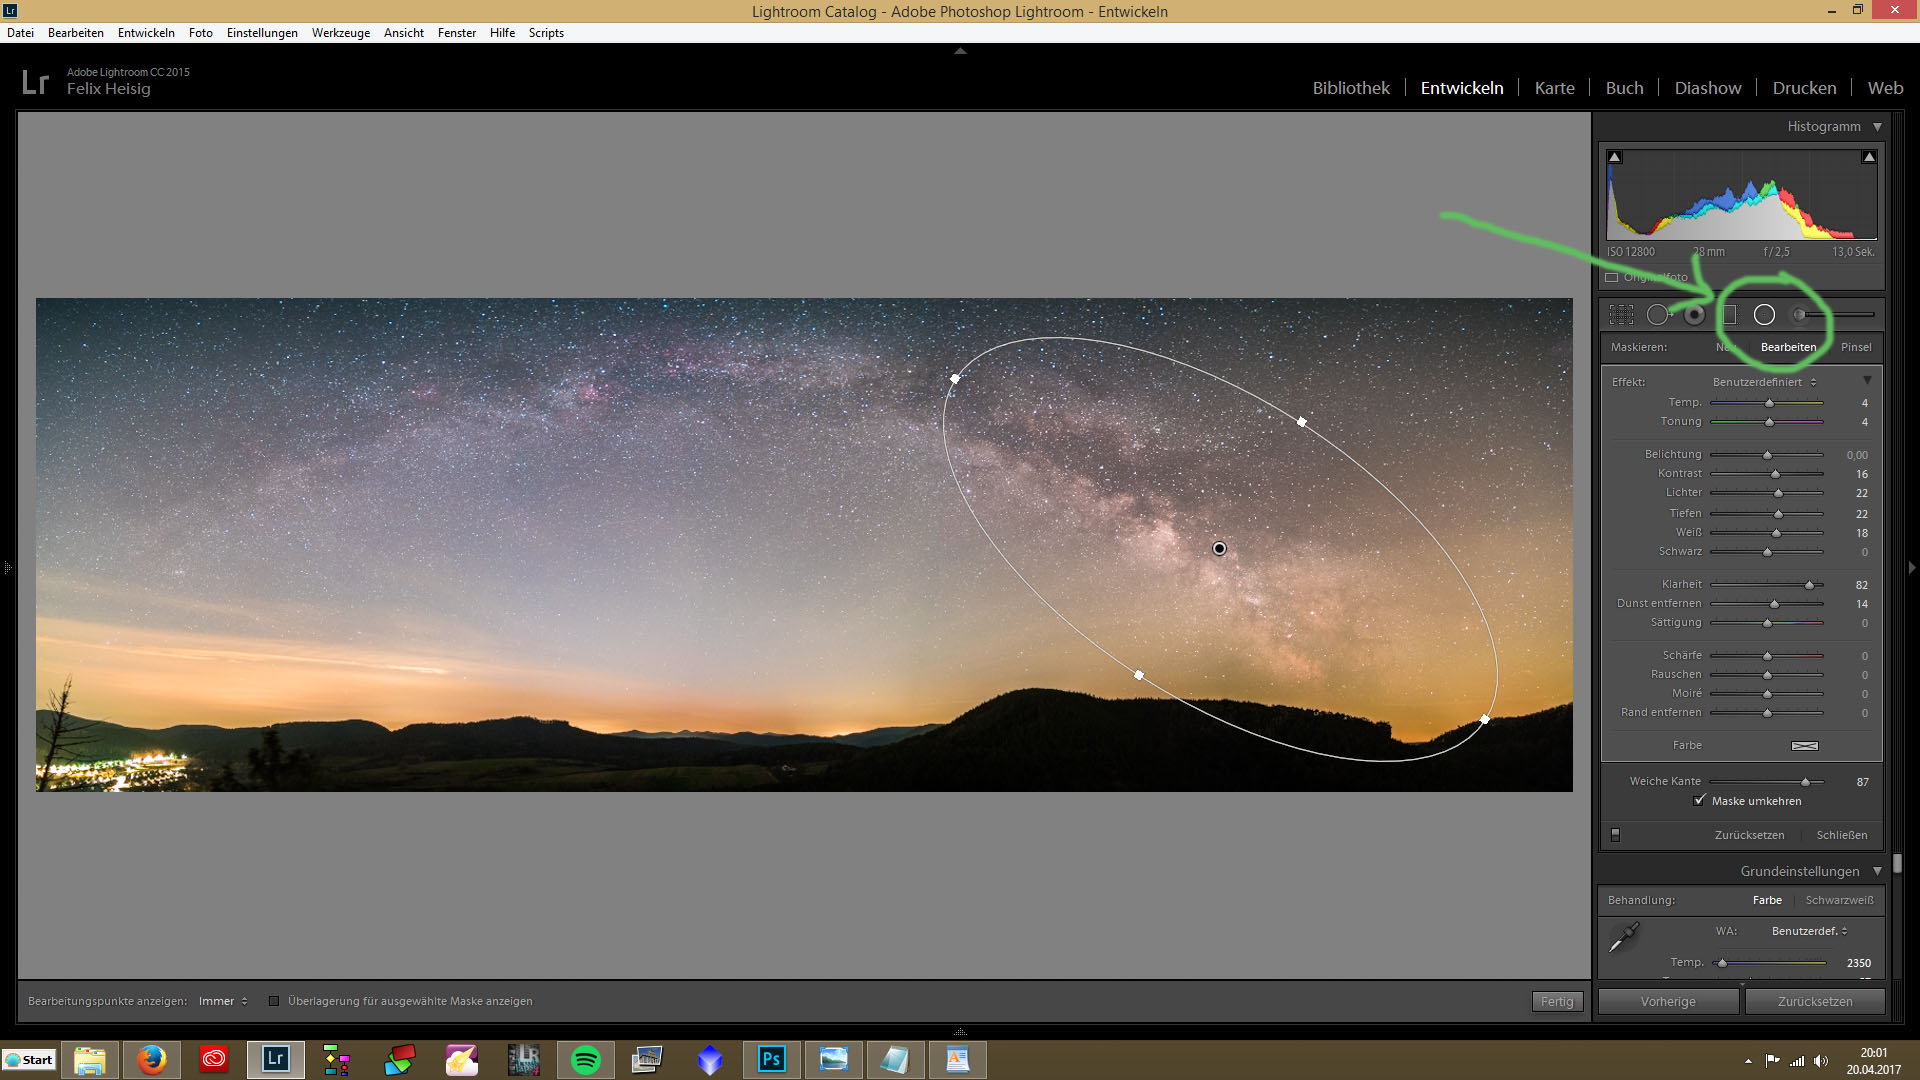Click Zurücksetzen in radial filter panel
The height and width of the screenshot is (1080, 1920).
[1749, 835]
